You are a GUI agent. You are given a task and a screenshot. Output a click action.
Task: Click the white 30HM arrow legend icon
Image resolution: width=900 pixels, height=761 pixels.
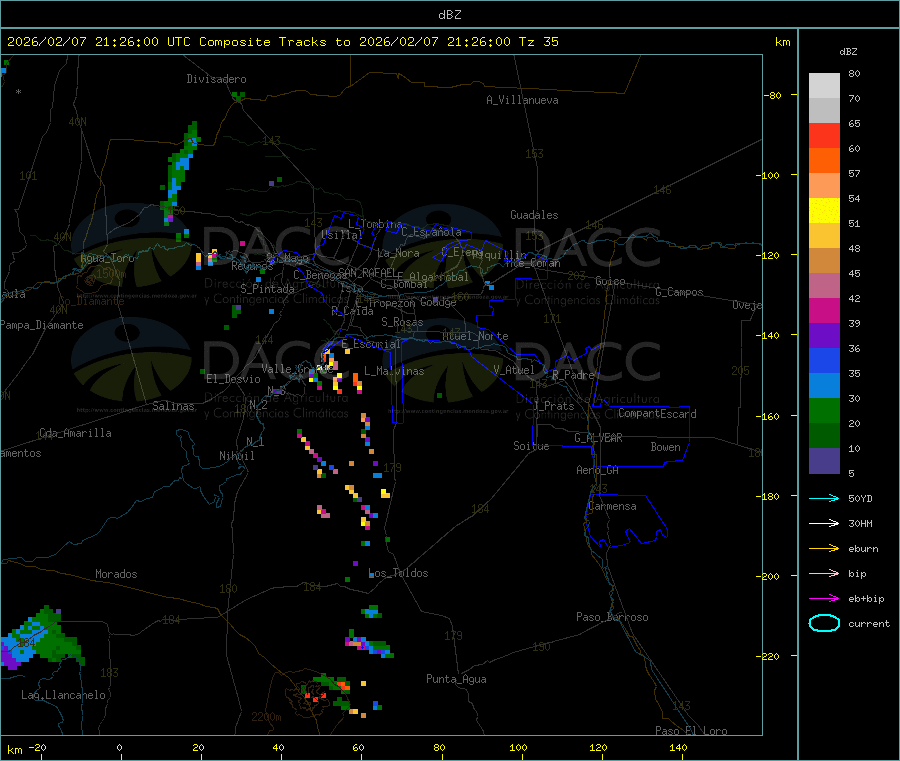pyautogui.click(x=824, y=523)
